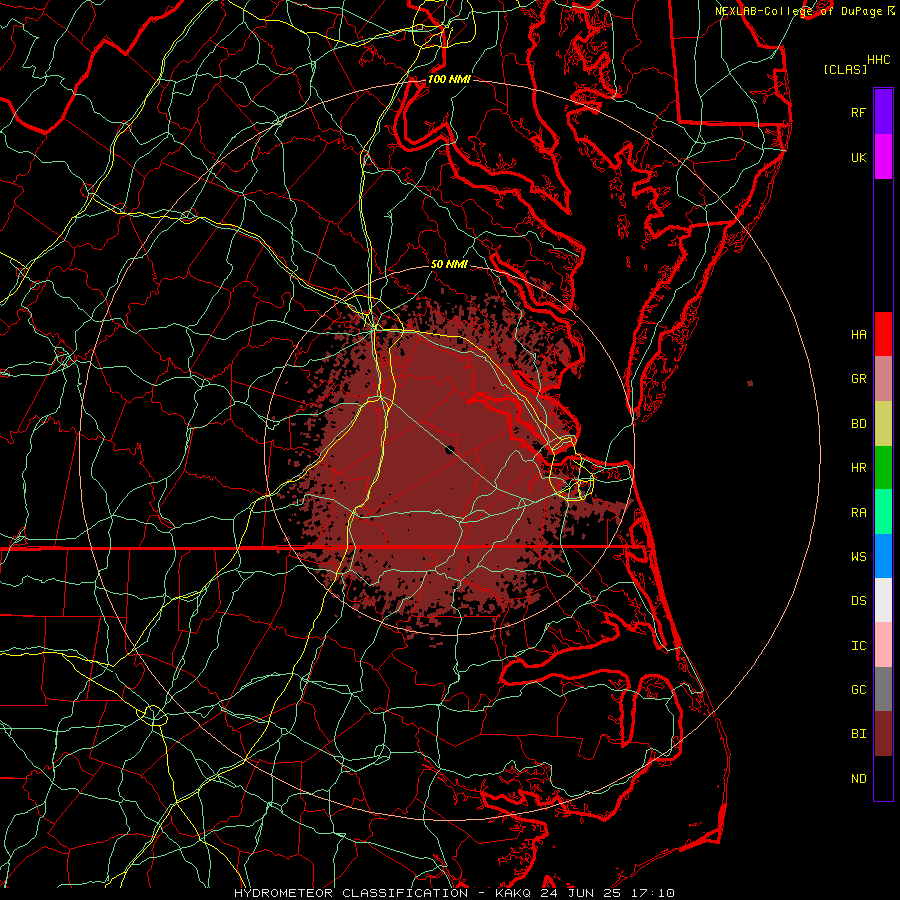Click the 100 NMI range ring label
Viewport: 900px width, 900px height.
(449, 79)
